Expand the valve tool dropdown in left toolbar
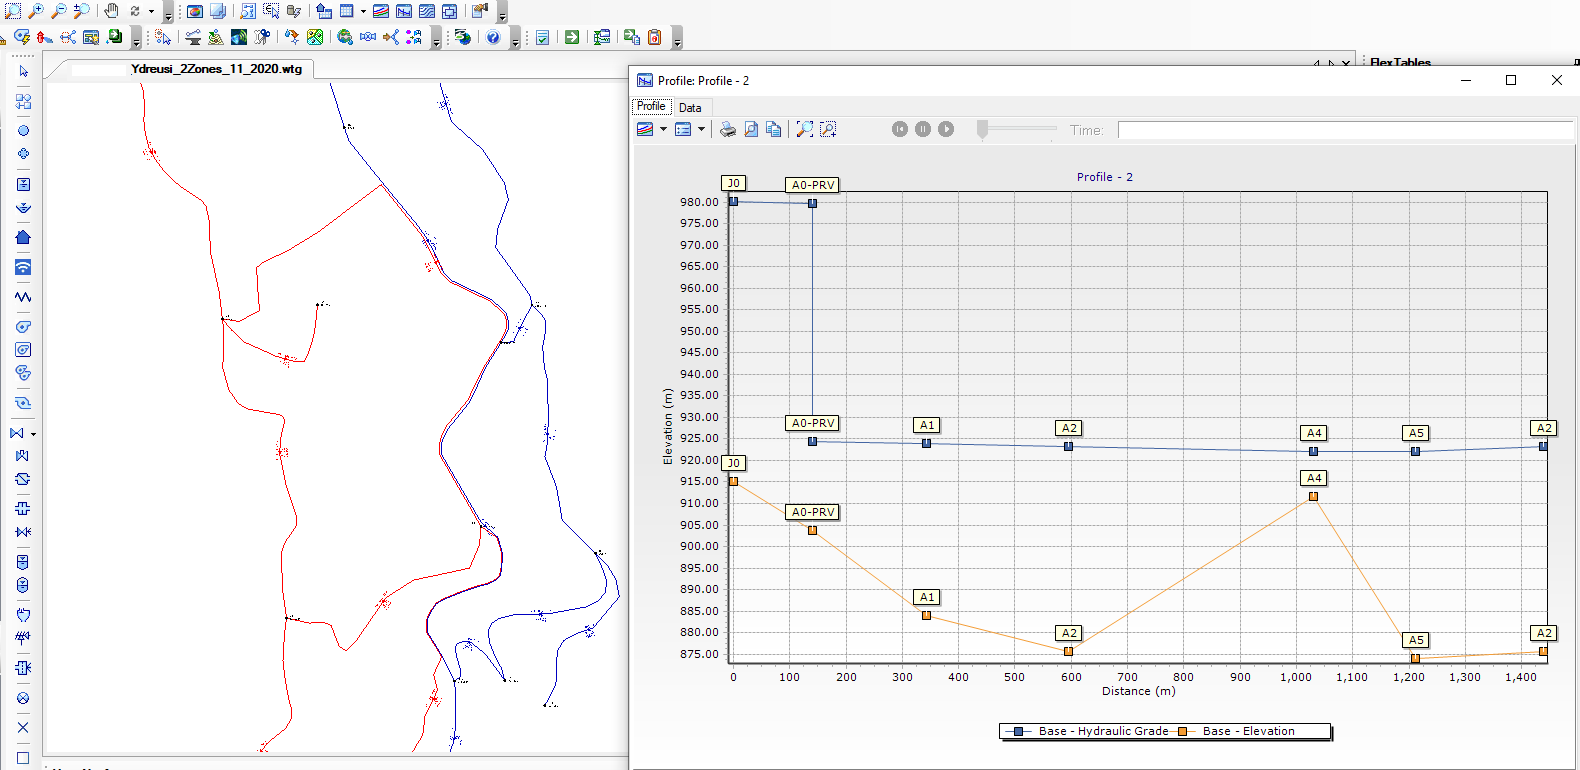 click(34, 434)
